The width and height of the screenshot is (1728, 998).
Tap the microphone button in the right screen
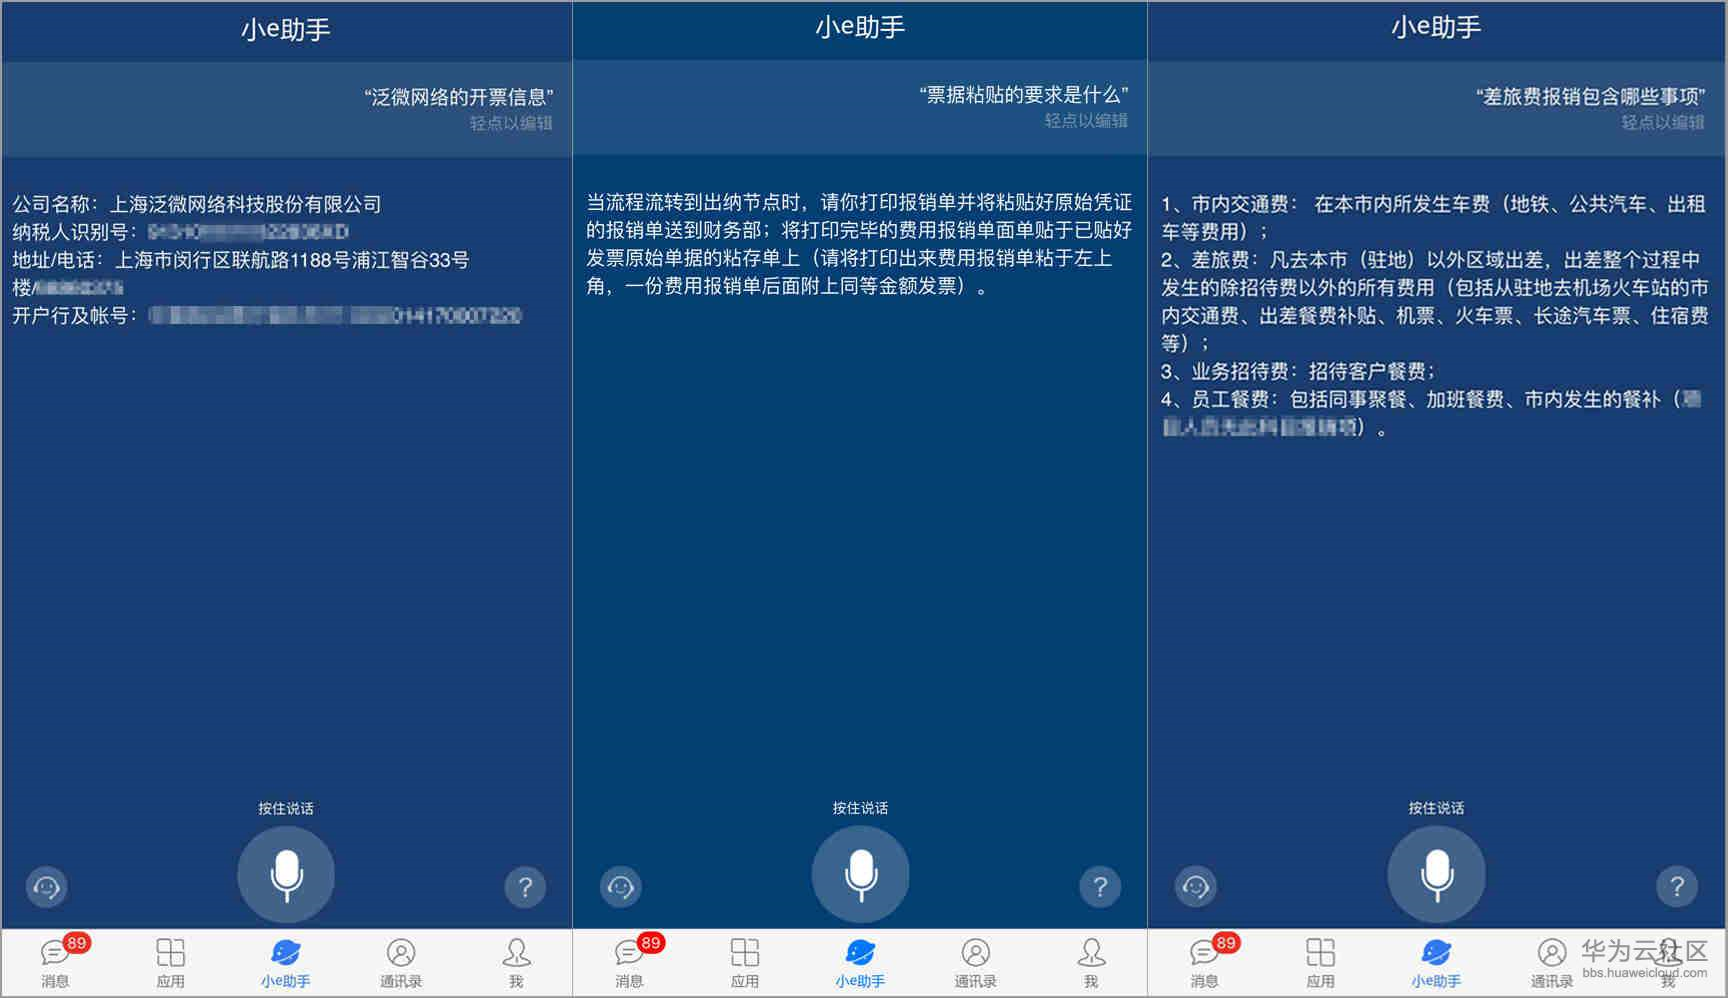pos(1436,874)
